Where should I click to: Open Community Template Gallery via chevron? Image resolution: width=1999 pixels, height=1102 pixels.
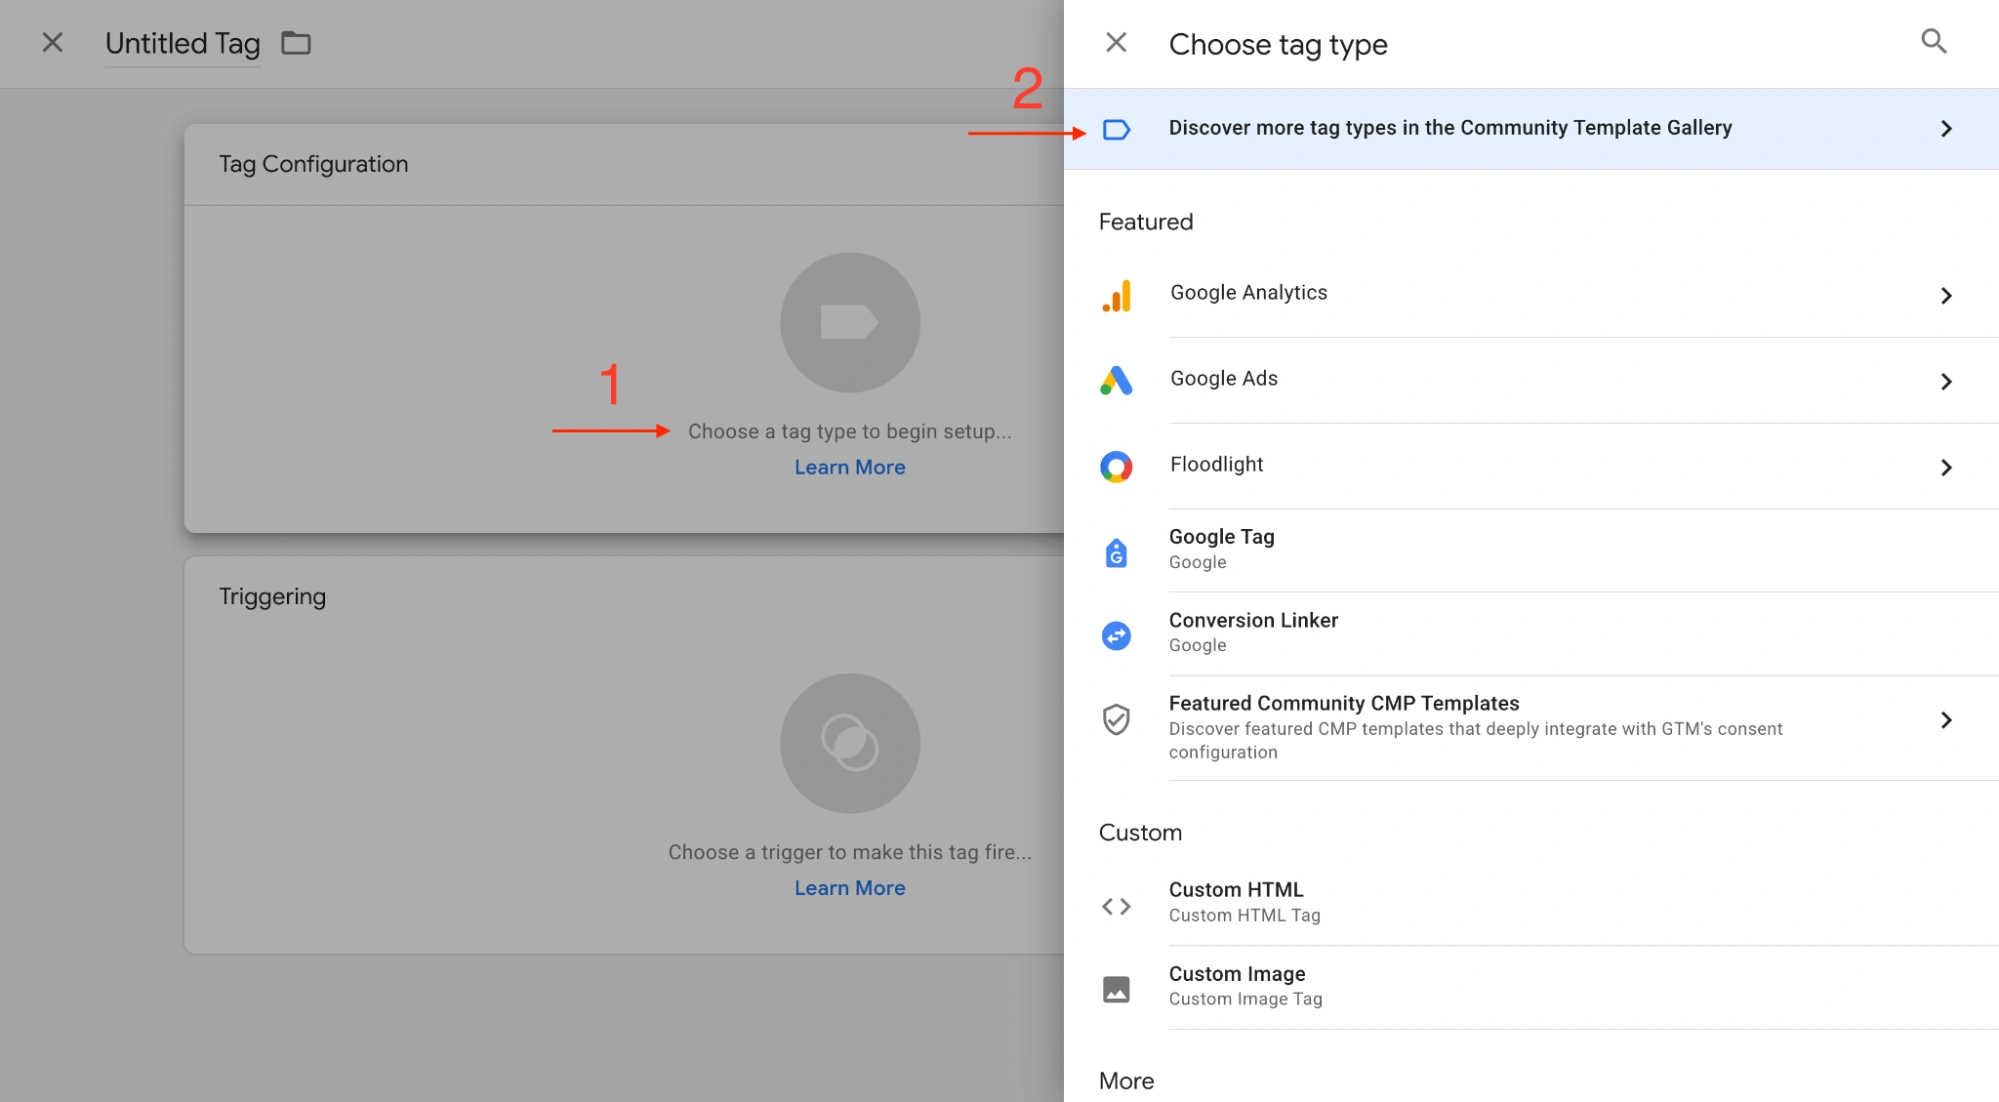coord(1945,128)
